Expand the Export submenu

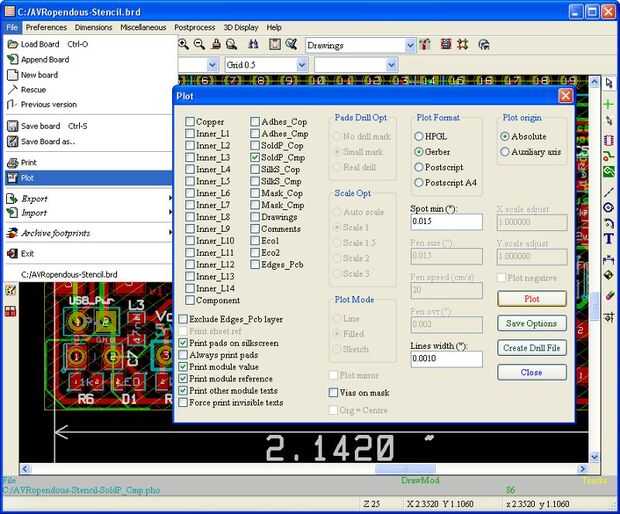(89, 198)
